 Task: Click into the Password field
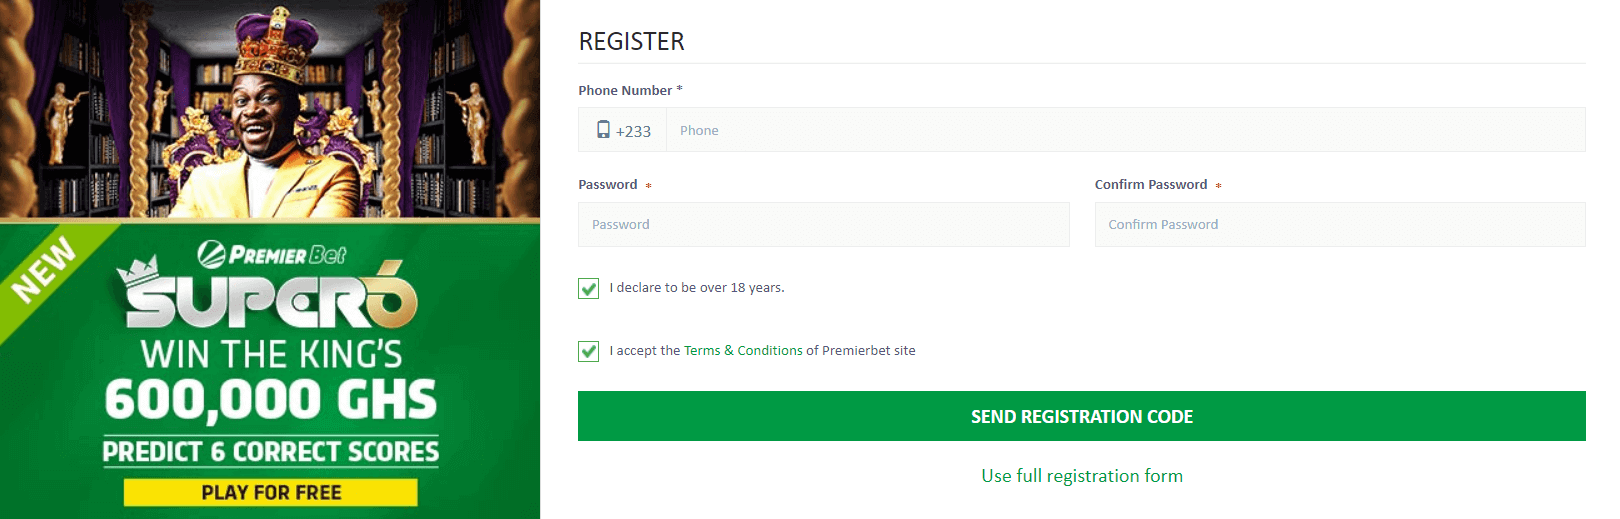[823, 225]
